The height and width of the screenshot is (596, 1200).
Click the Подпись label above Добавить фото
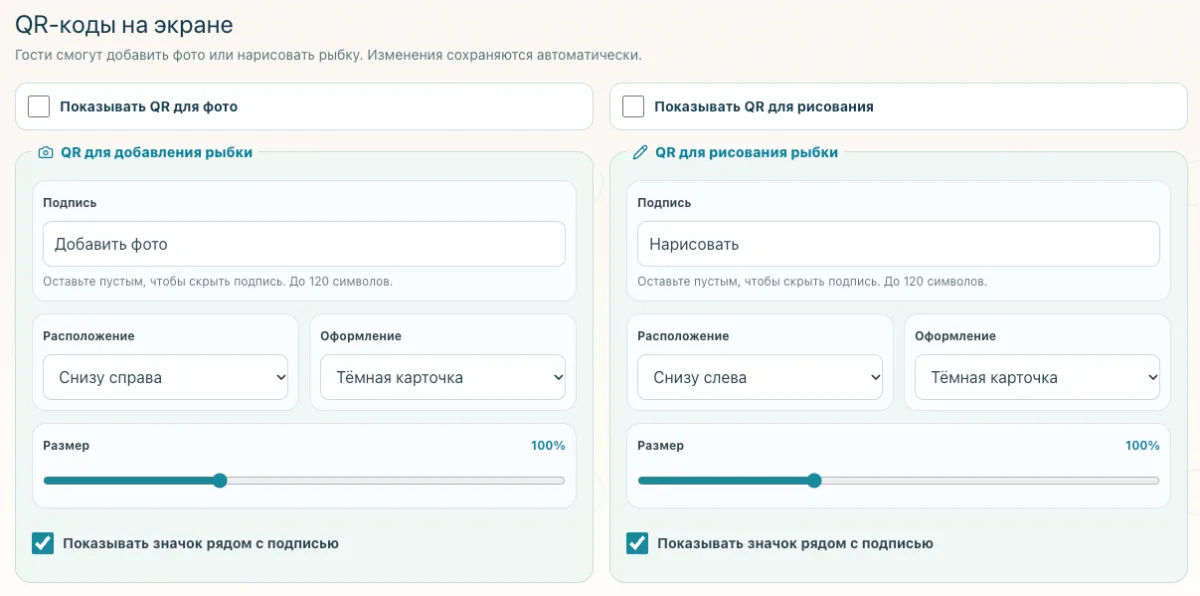(70, 202)
